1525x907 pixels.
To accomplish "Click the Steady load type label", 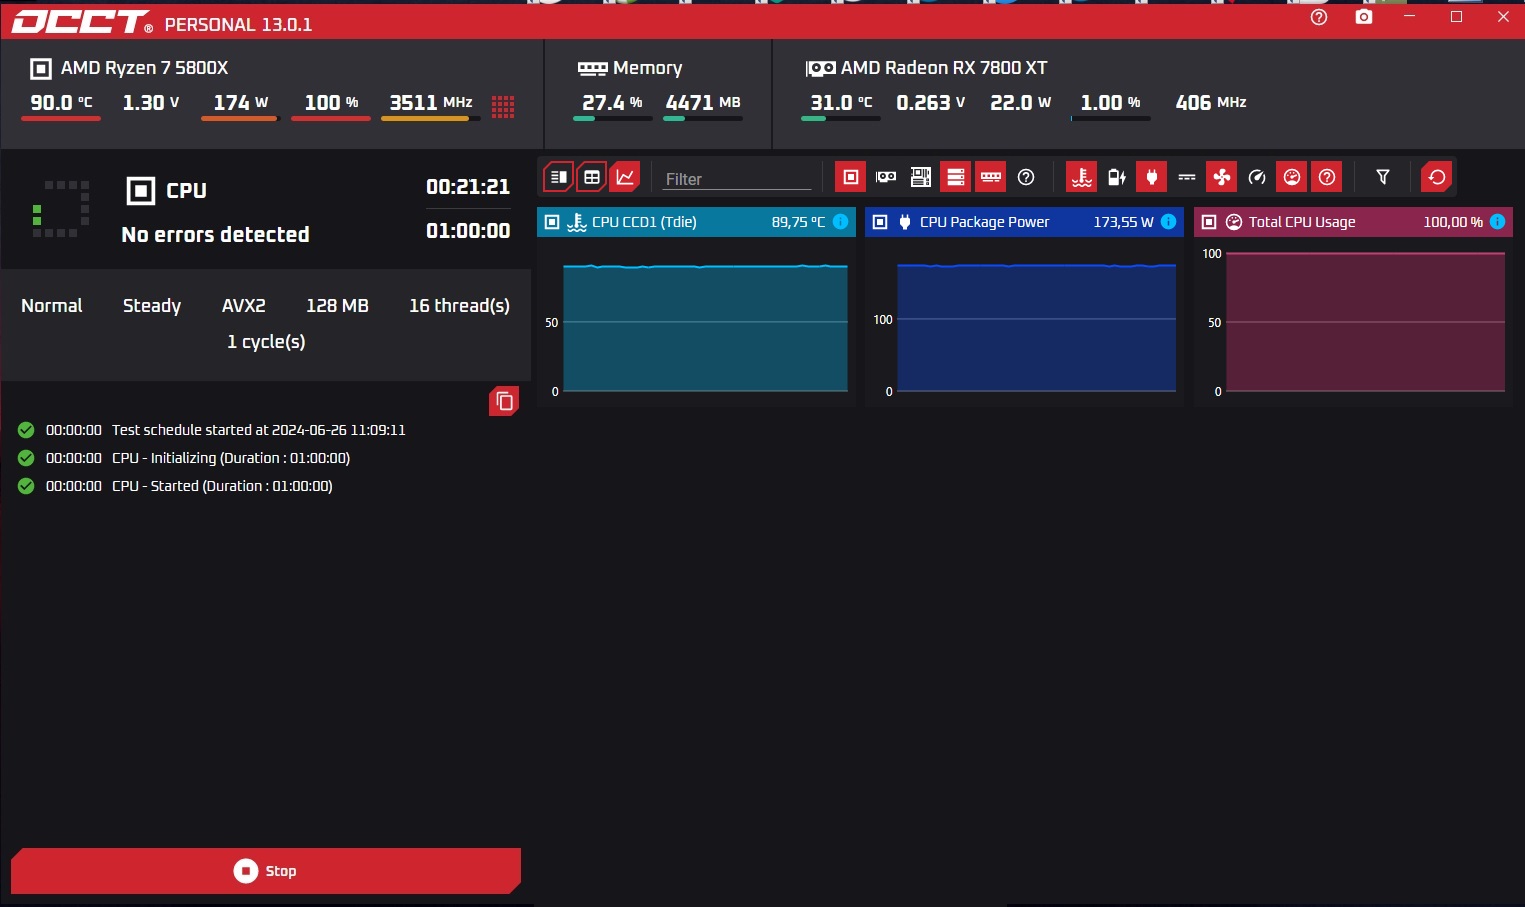I will [x=152, y=306].
